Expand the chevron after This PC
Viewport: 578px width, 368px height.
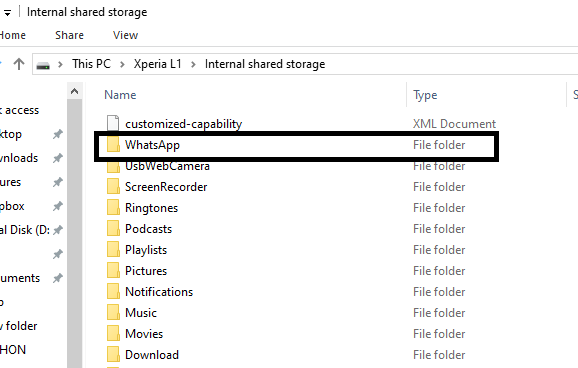point(122,65)
